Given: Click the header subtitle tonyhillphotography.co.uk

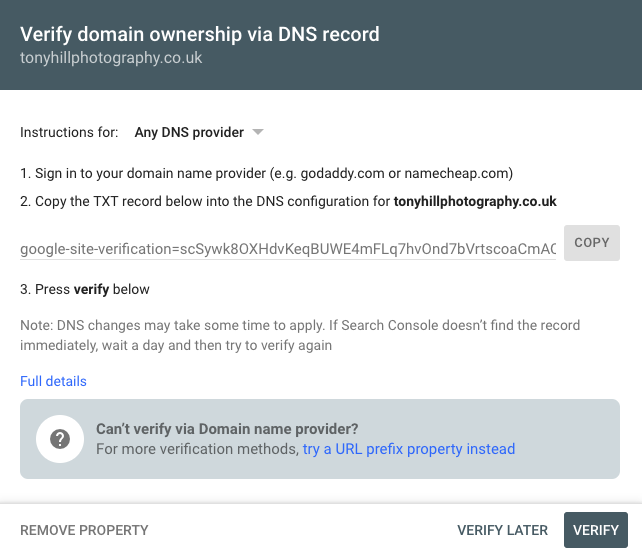Looking at the screenshot, I should pos(111,58).
